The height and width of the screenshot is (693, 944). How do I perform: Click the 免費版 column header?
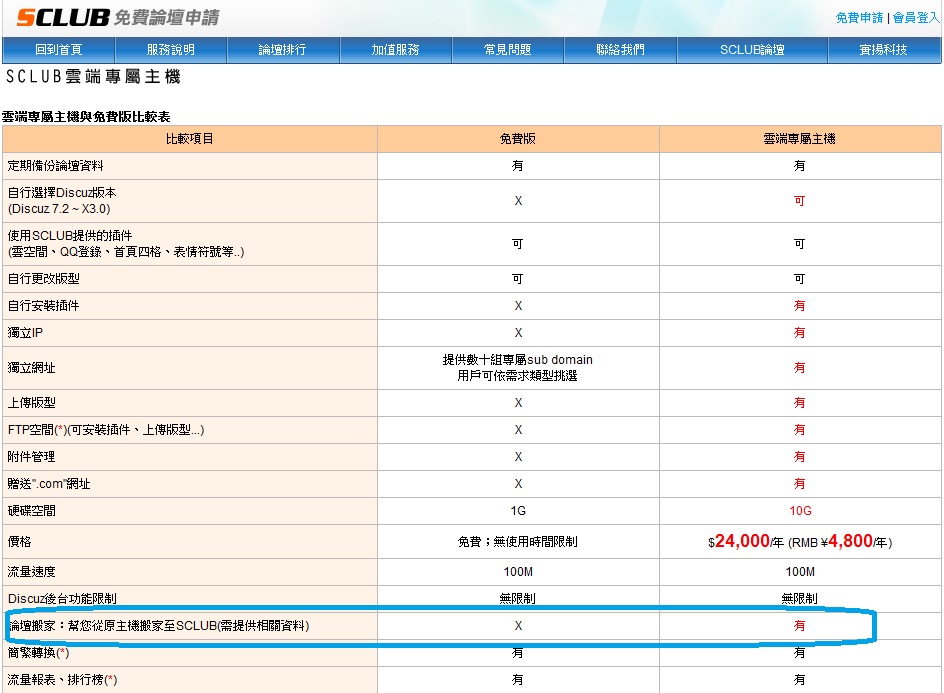tap(518, 139)
